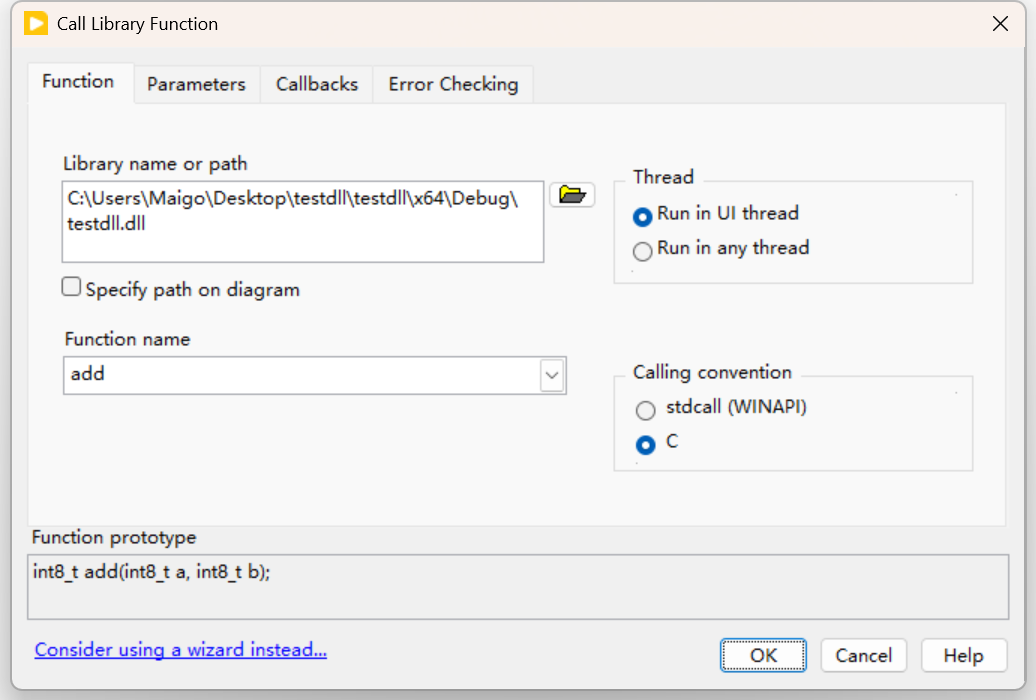Switch to the Parameters tab
This screenshot has width=1036, height=700.
tap(196, 84)
